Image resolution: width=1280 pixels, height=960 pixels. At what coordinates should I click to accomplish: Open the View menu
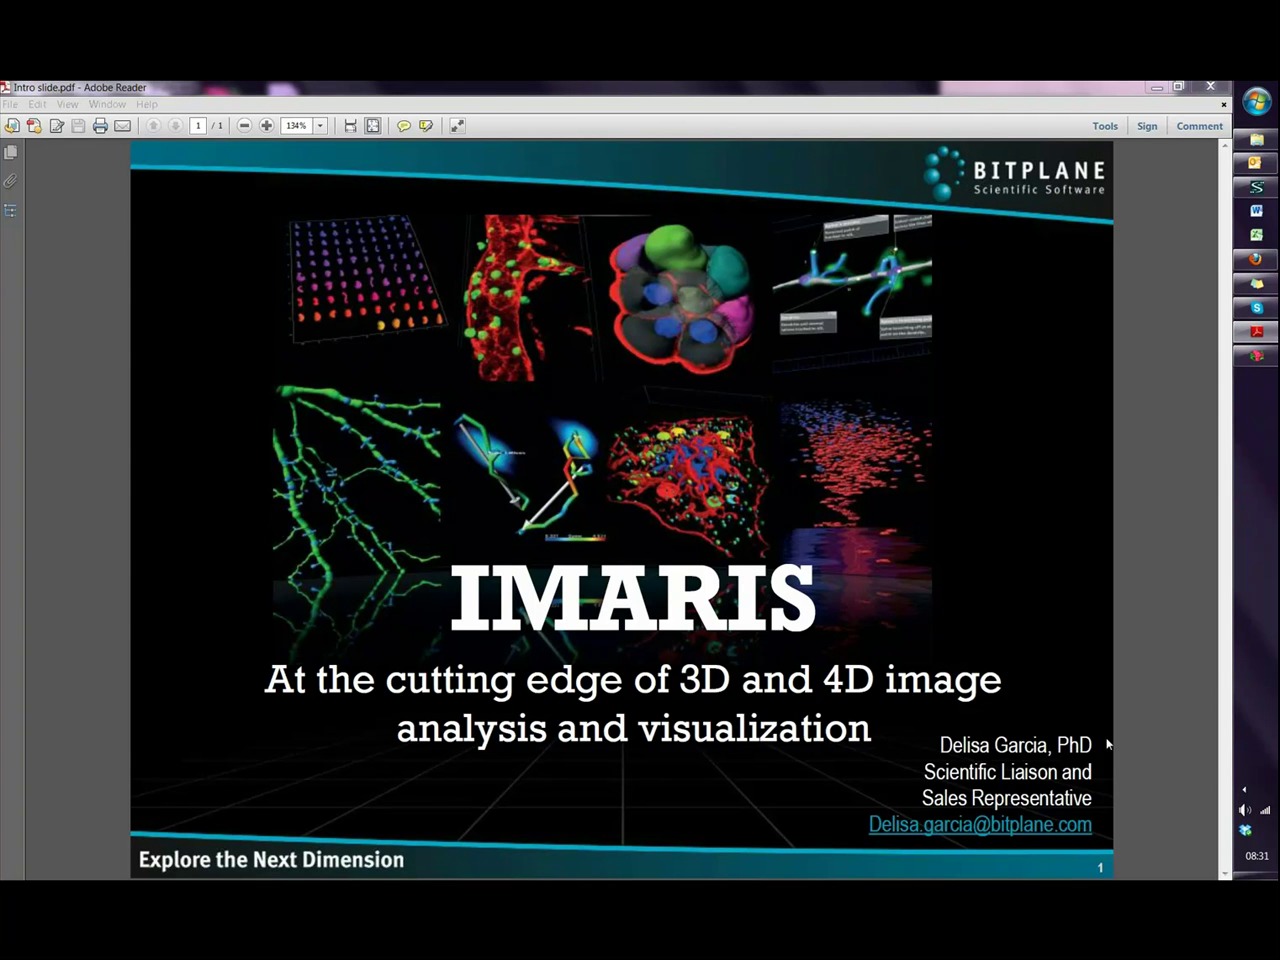tap(67, 104)
